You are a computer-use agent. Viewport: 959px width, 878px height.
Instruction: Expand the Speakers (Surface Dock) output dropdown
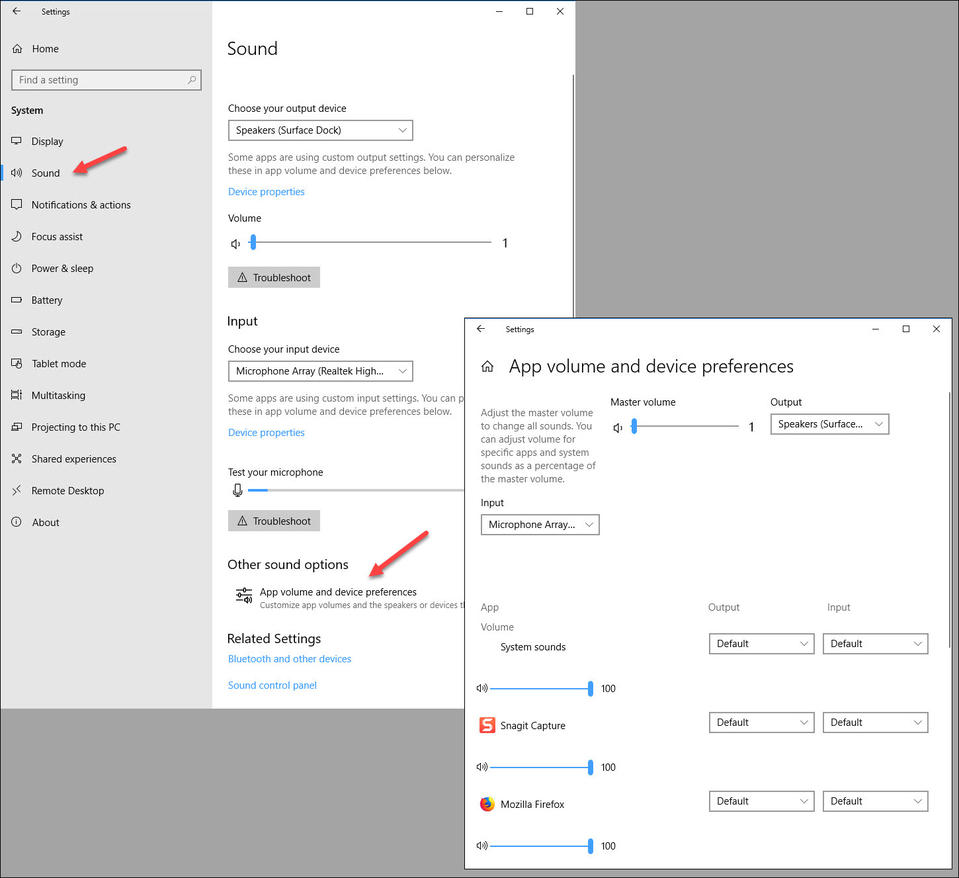click(x=320, y=130)
